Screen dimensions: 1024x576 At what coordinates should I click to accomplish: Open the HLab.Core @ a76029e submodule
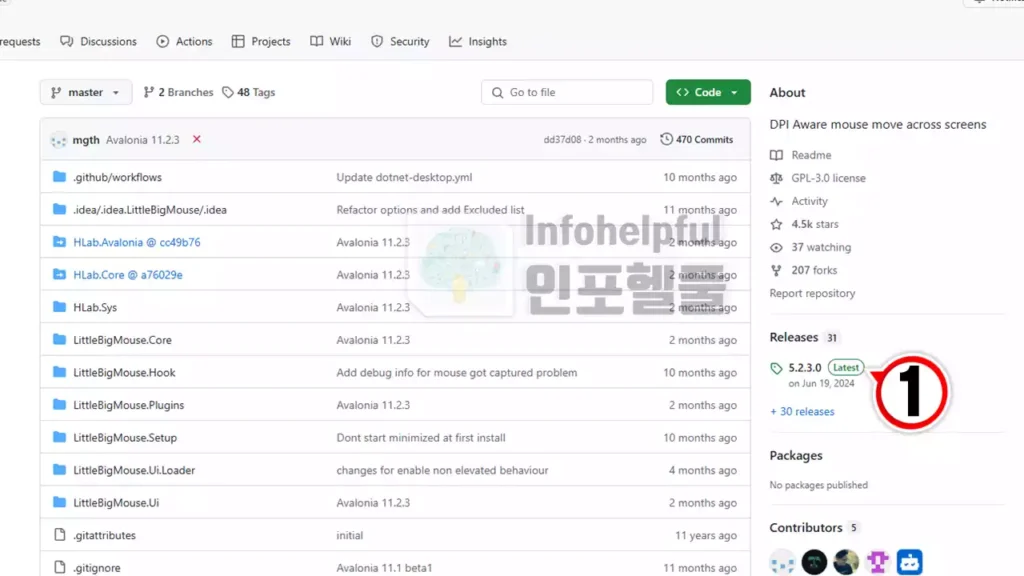pyautogui.click(x=128, y=275)
